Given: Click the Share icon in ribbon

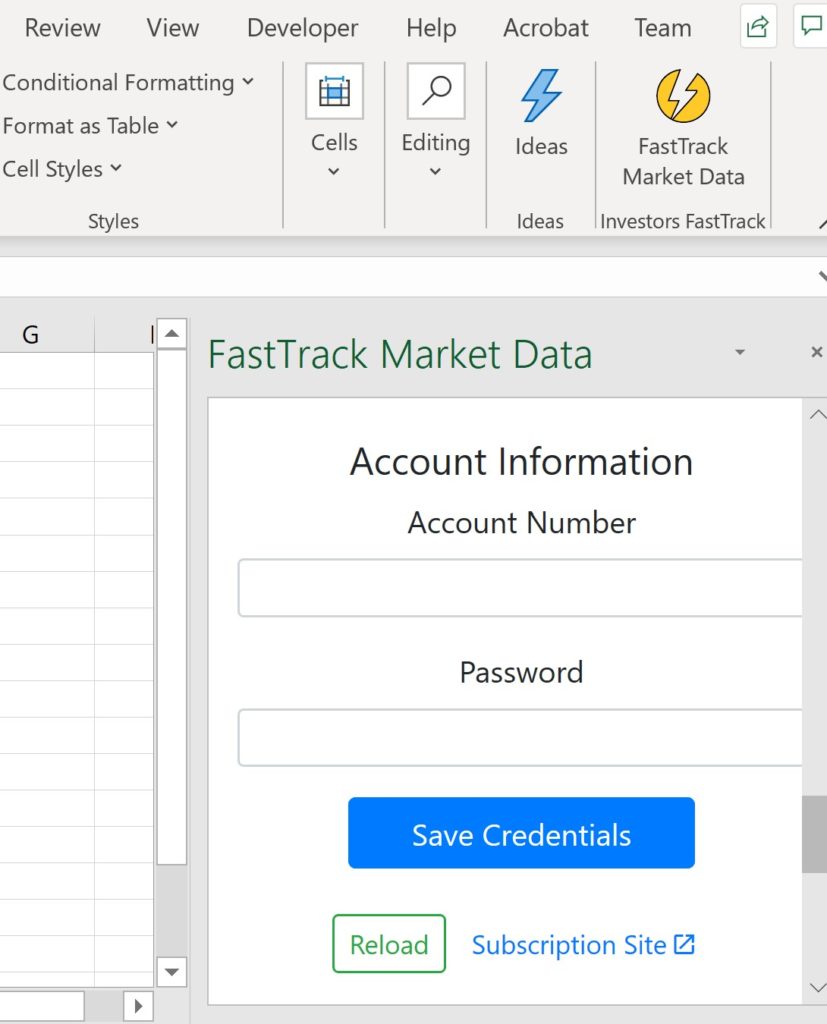Looking at the screenshot, I should [758, 26].
